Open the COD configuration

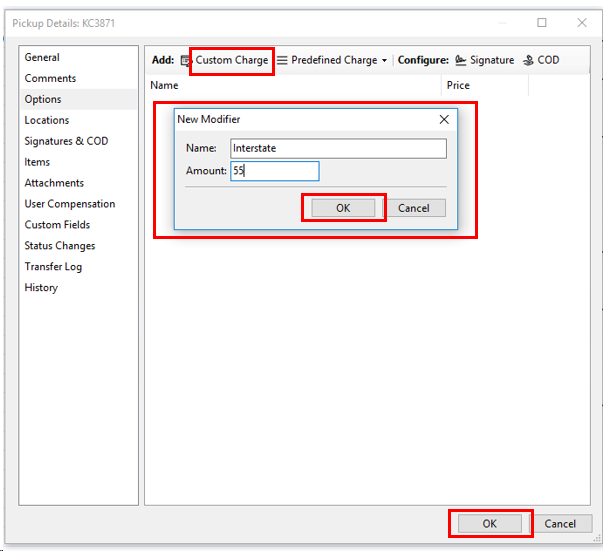tap(541, 60)
